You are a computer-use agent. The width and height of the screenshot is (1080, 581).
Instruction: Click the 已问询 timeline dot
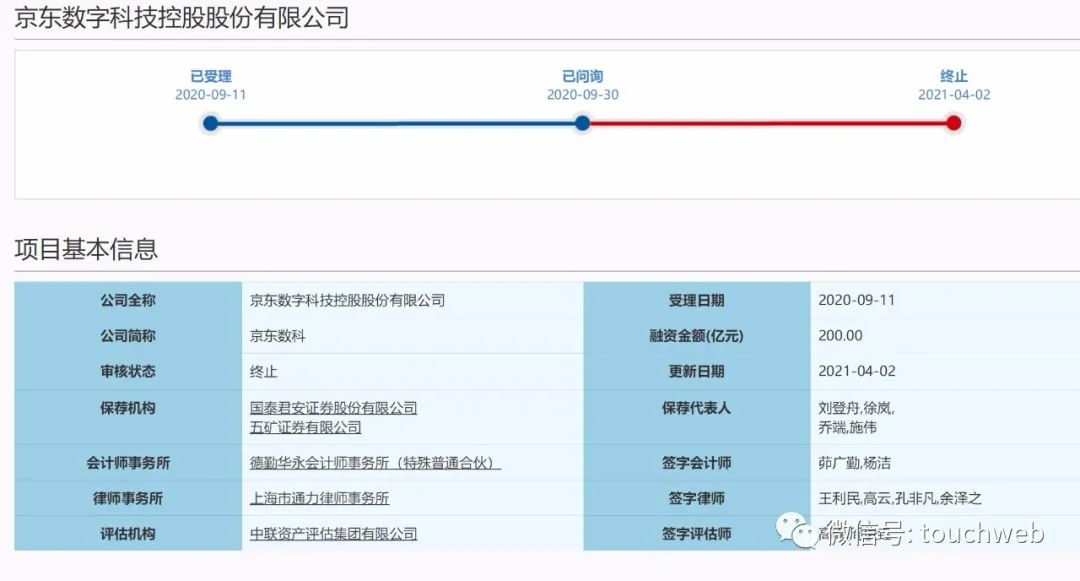pyautogui.click(x=583, y=123)
